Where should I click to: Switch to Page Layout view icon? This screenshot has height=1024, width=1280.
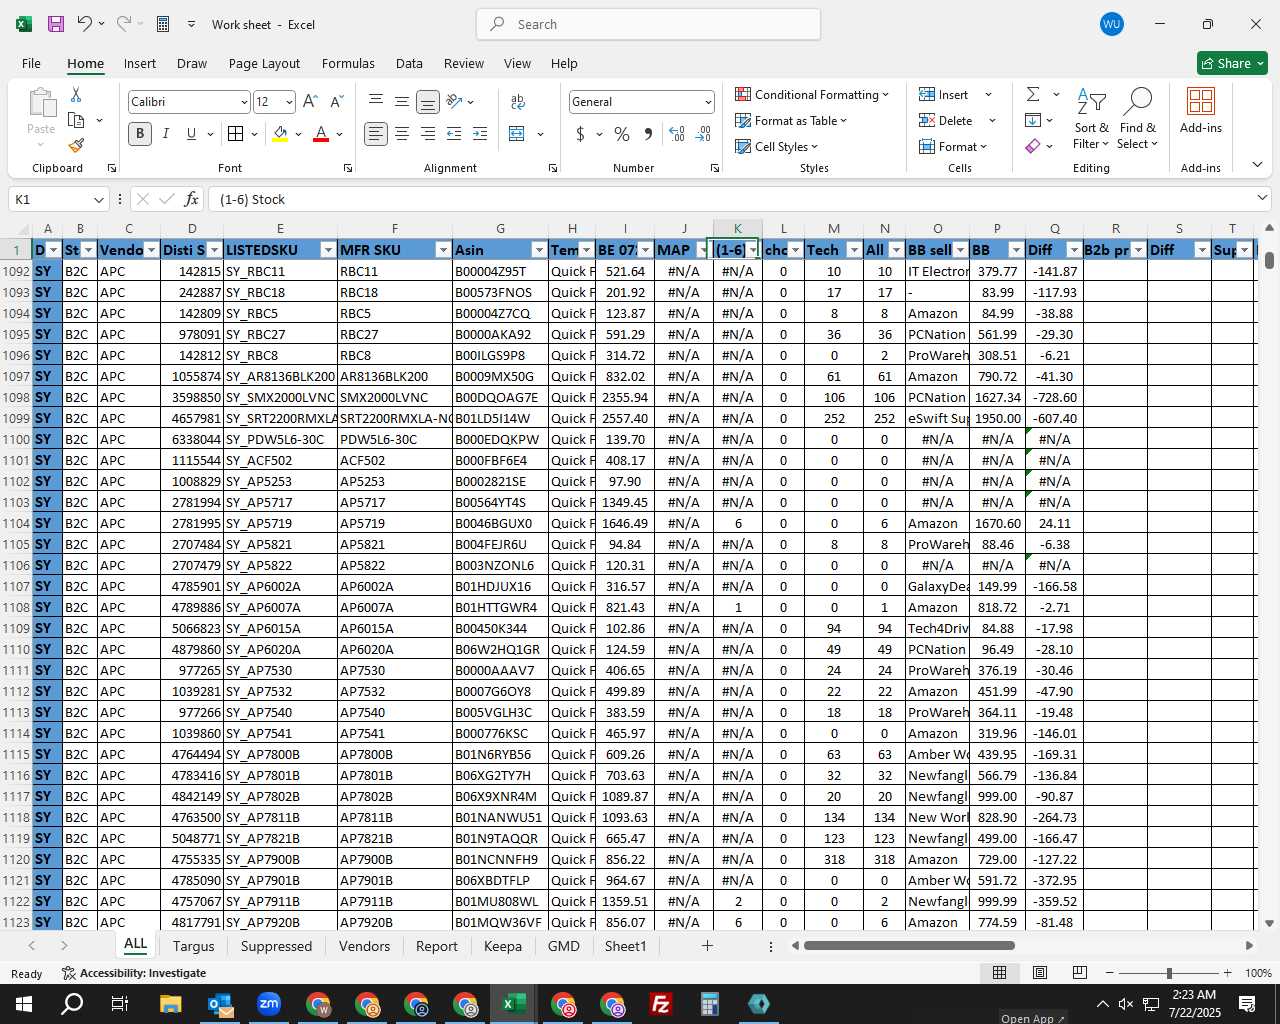pos(1040,972)
